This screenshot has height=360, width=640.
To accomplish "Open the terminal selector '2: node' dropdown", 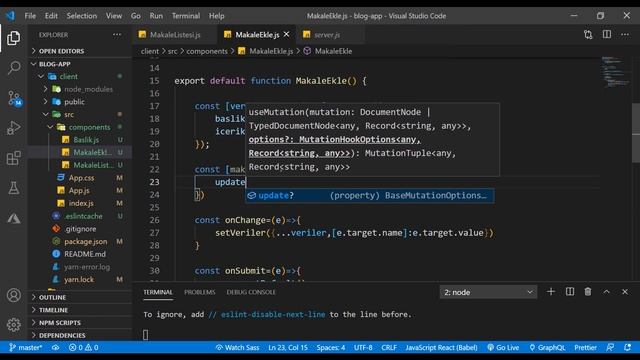I will coord(488,292).
